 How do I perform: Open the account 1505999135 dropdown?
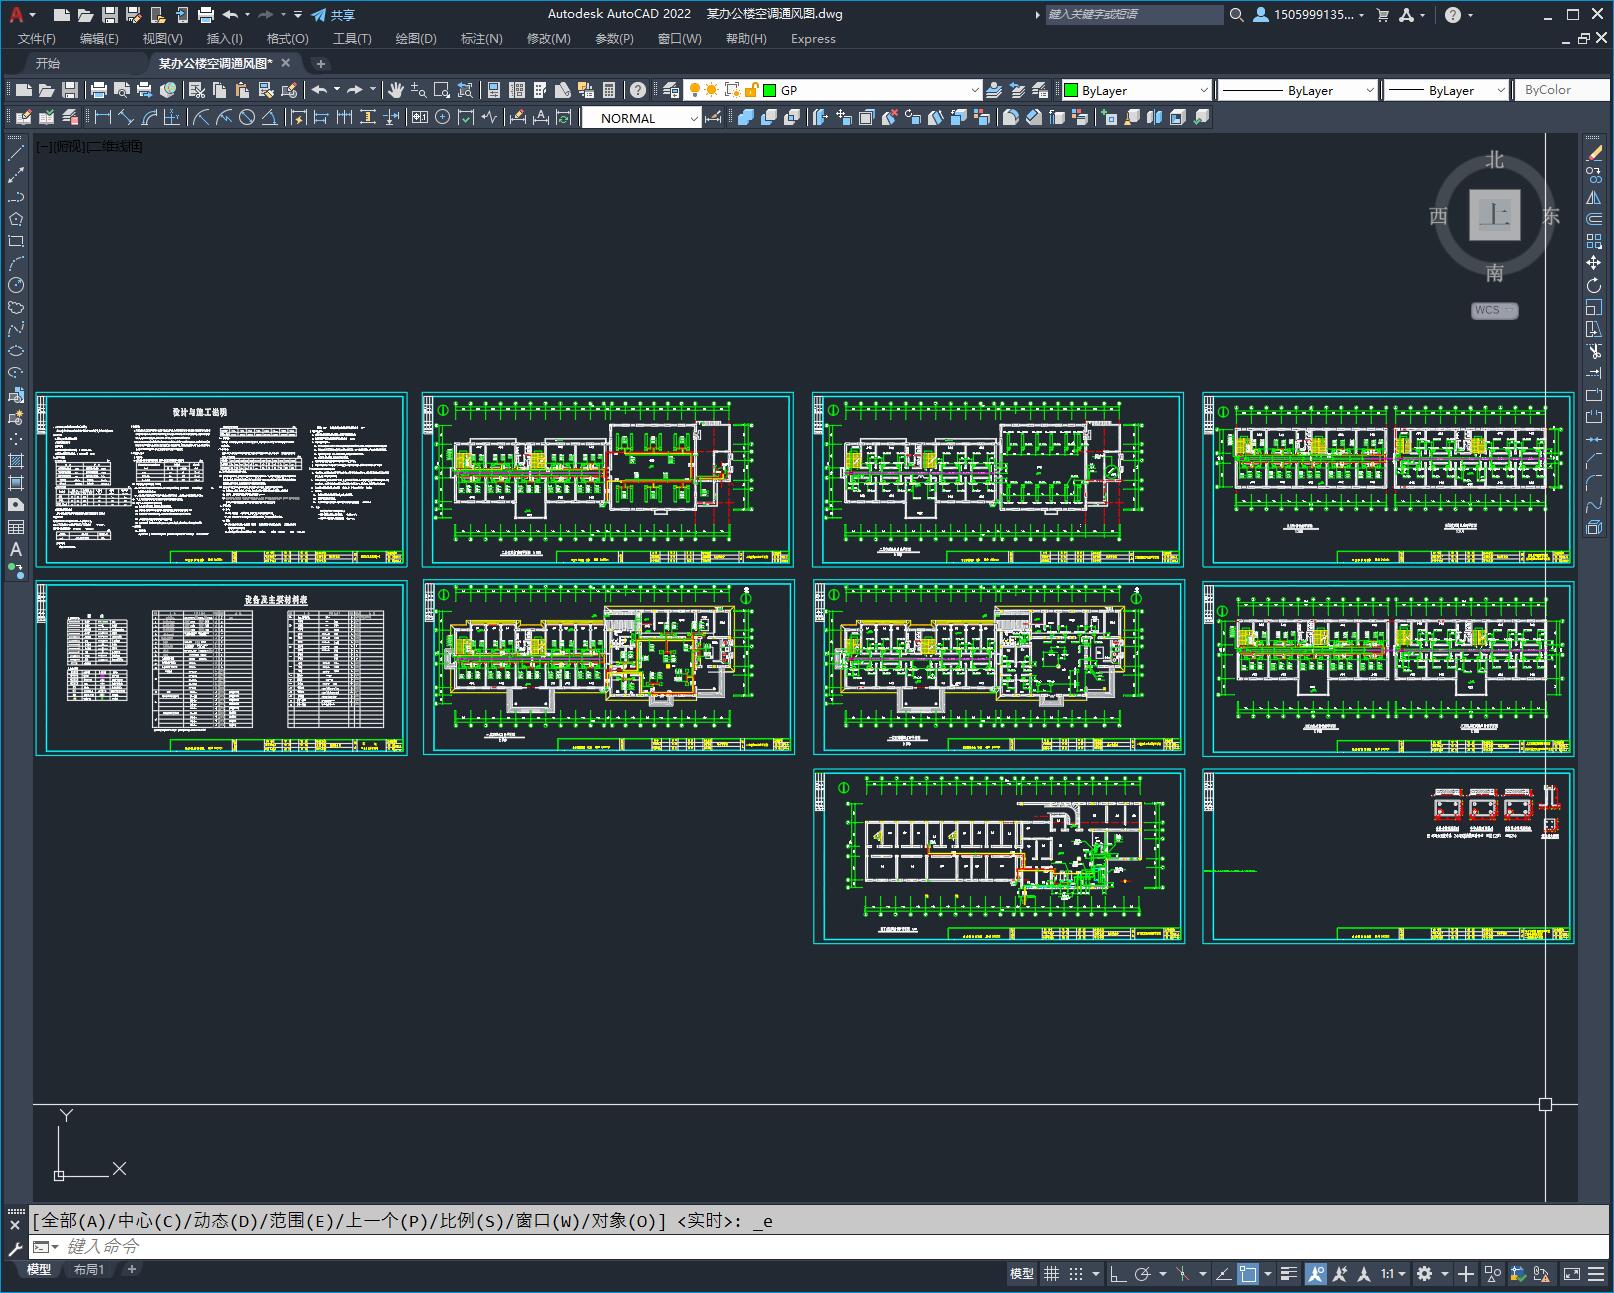[x=1309, y=15]
